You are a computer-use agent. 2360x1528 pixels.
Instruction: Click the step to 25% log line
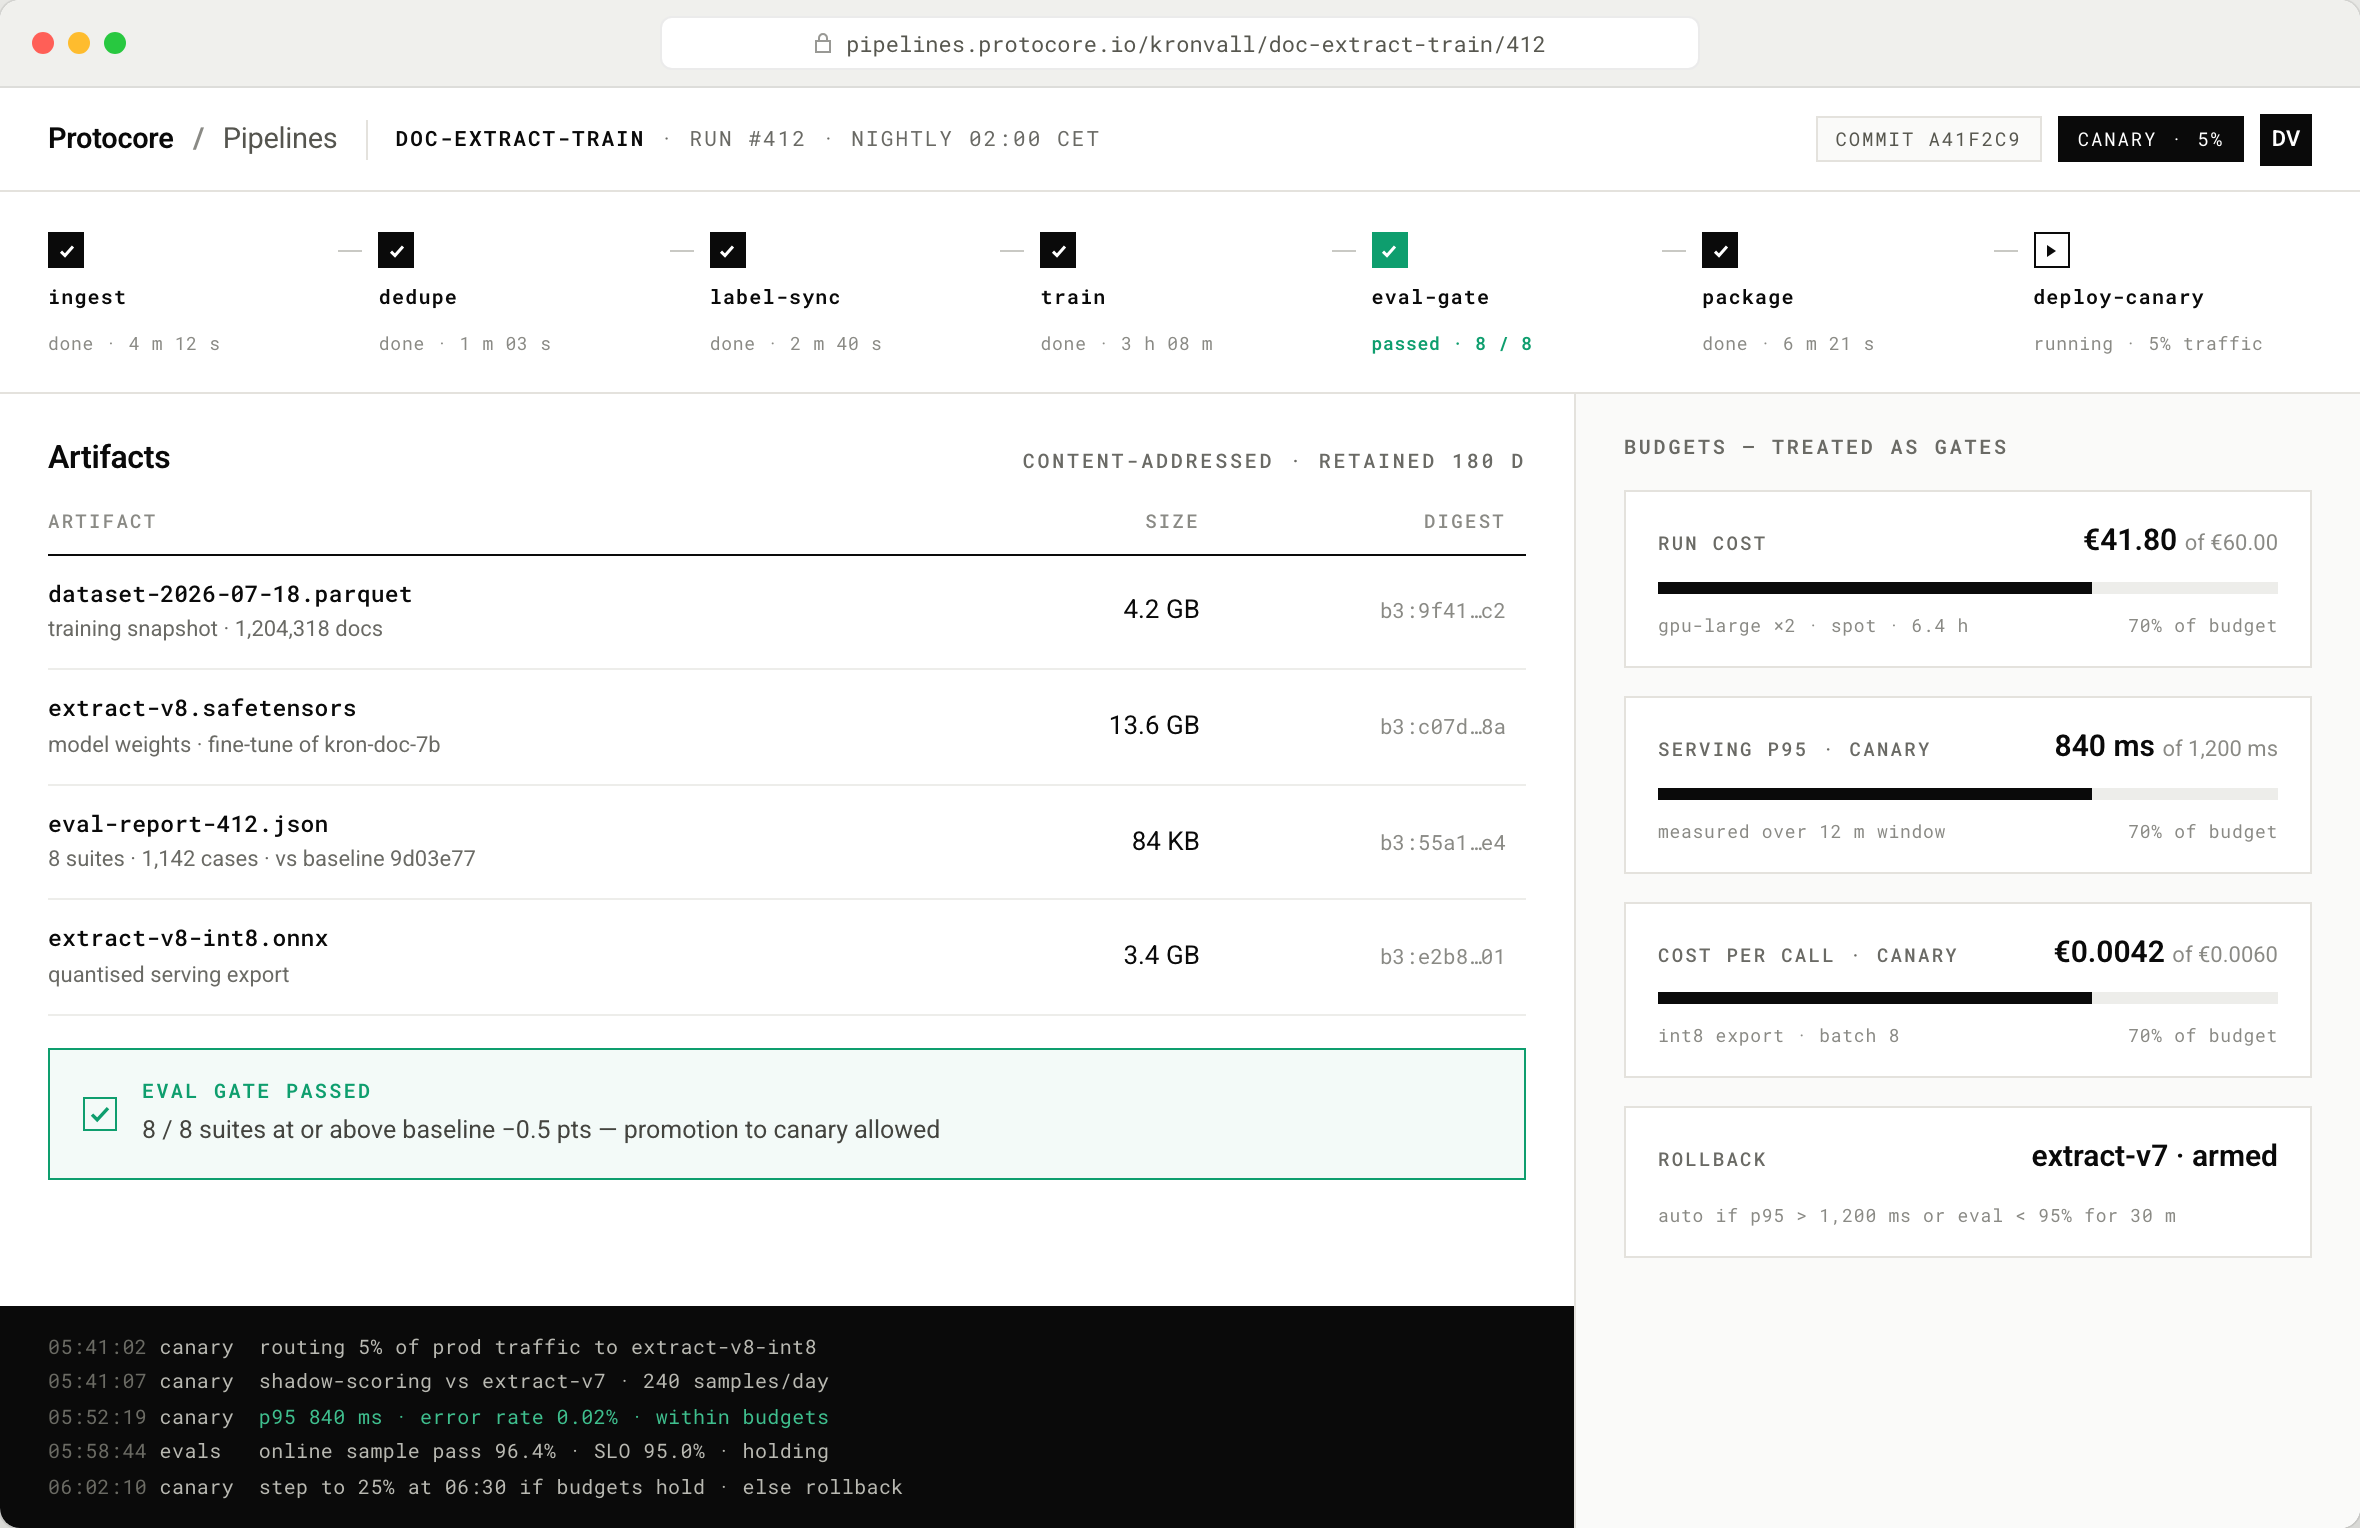pos(475,1487)
